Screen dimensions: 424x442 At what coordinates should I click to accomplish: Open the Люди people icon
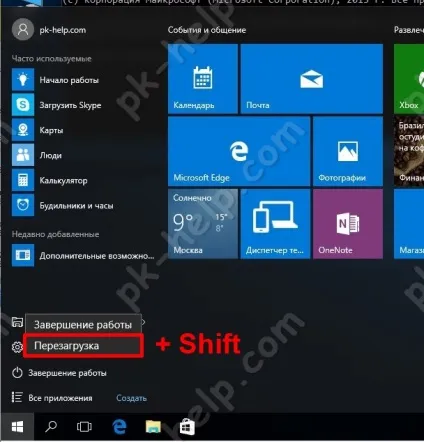(23, 155)
